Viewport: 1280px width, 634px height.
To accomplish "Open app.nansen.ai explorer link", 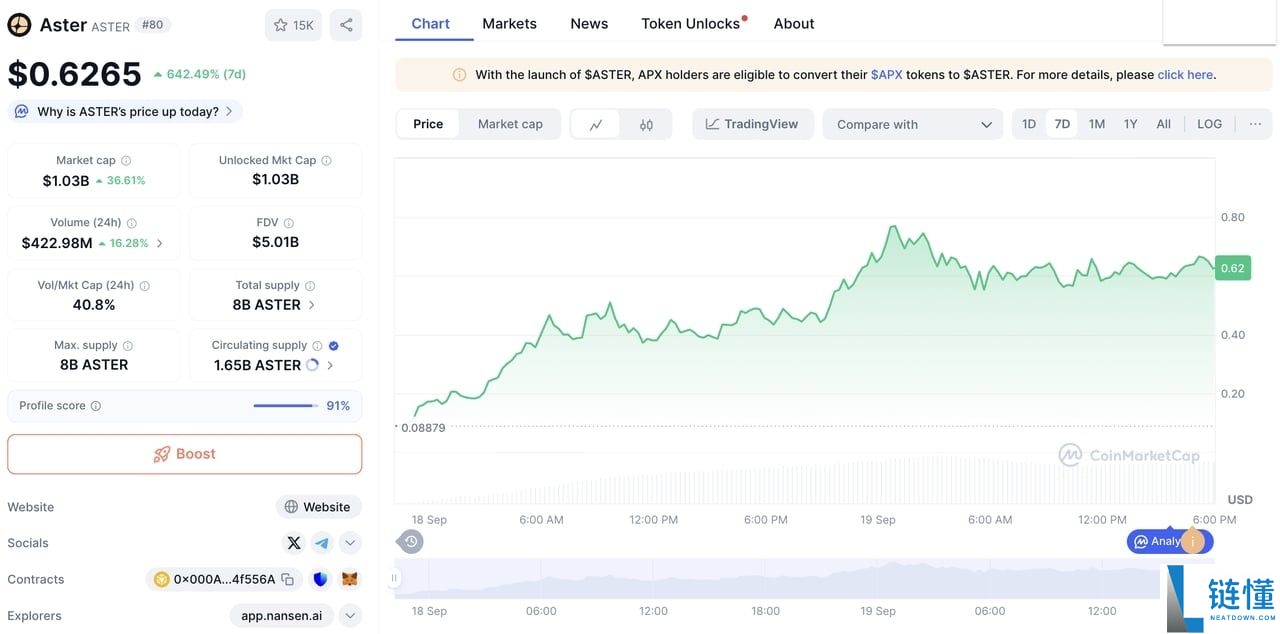I will tap(282, 616).
